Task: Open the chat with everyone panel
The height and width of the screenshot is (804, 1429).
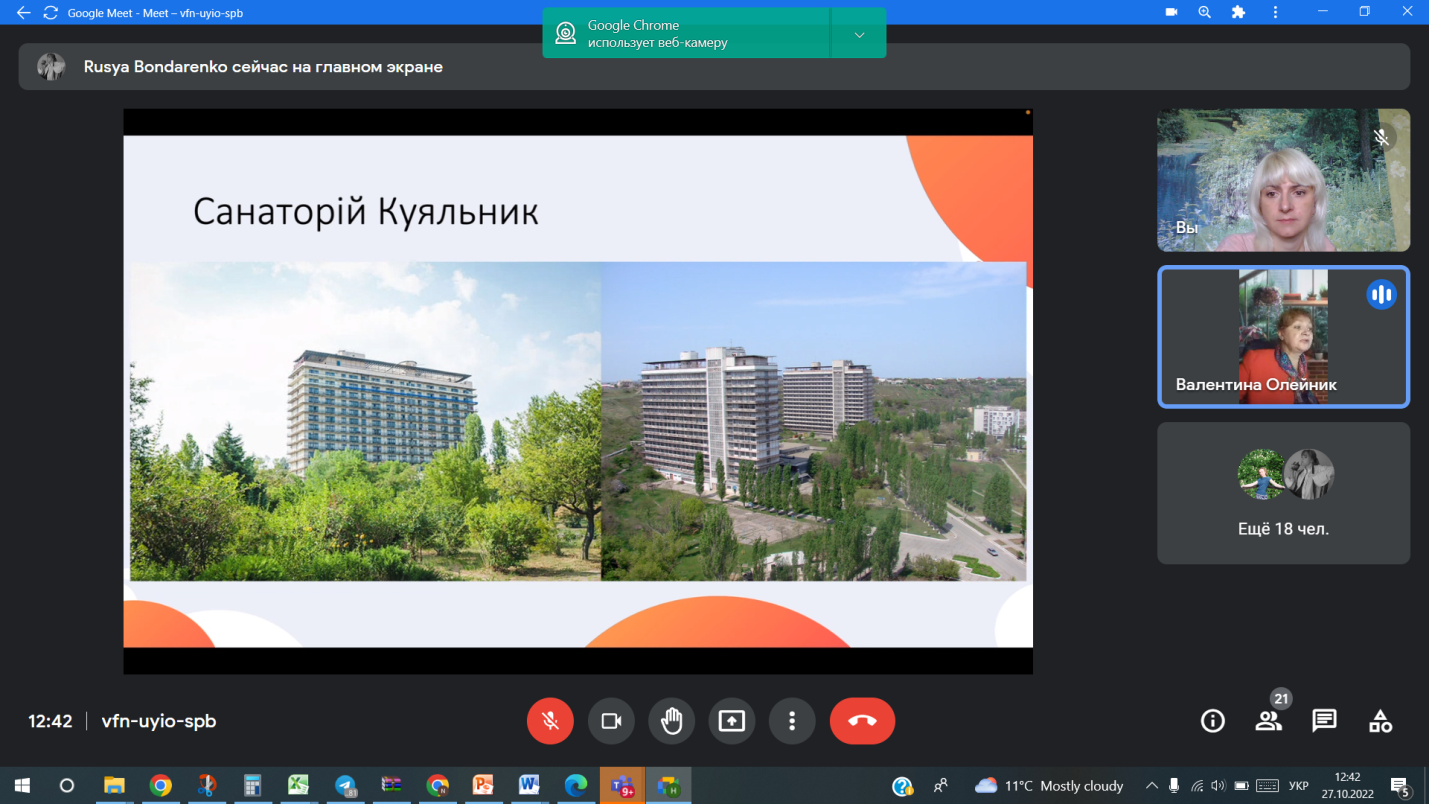Action: pos(1324,721)
